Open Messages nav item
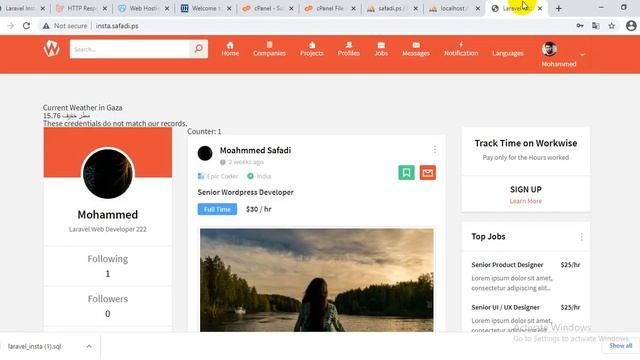The width and height of the screenshot is (640, 360). click(x=416, y=49)
